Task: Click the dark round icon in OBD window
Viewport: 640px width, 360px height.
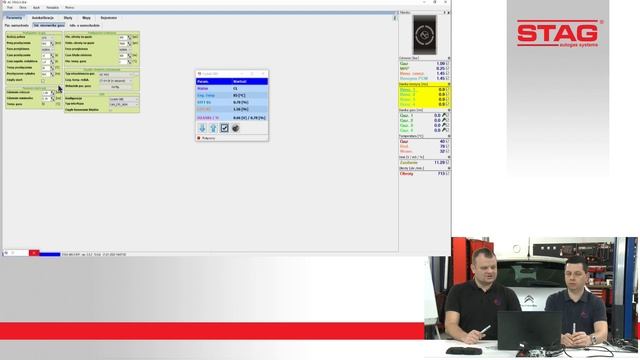Action: tap(236, 128)
